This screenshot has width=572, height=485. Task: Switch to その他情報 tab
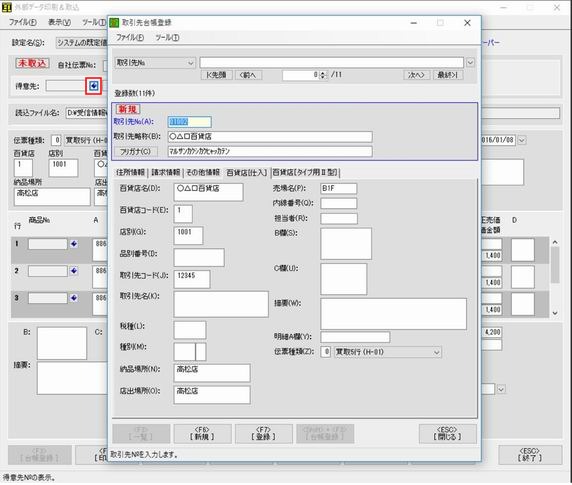tap(203, 172)
